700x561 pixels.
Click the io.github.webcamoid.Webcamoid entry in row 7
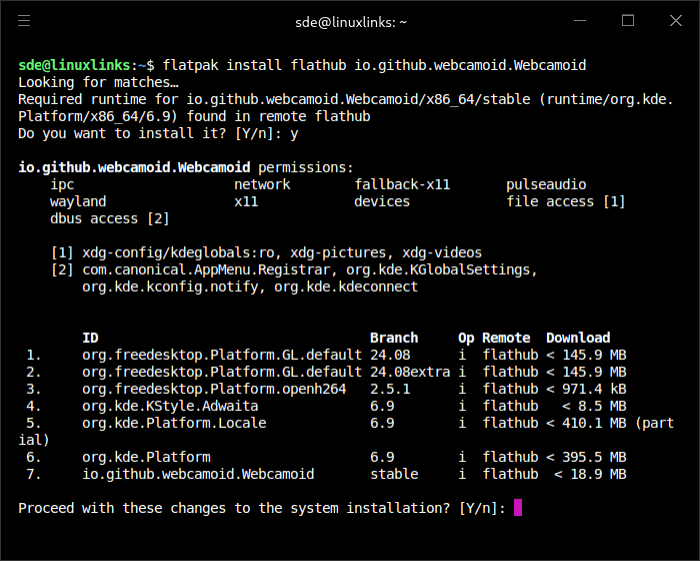click(x=198, y=474)
